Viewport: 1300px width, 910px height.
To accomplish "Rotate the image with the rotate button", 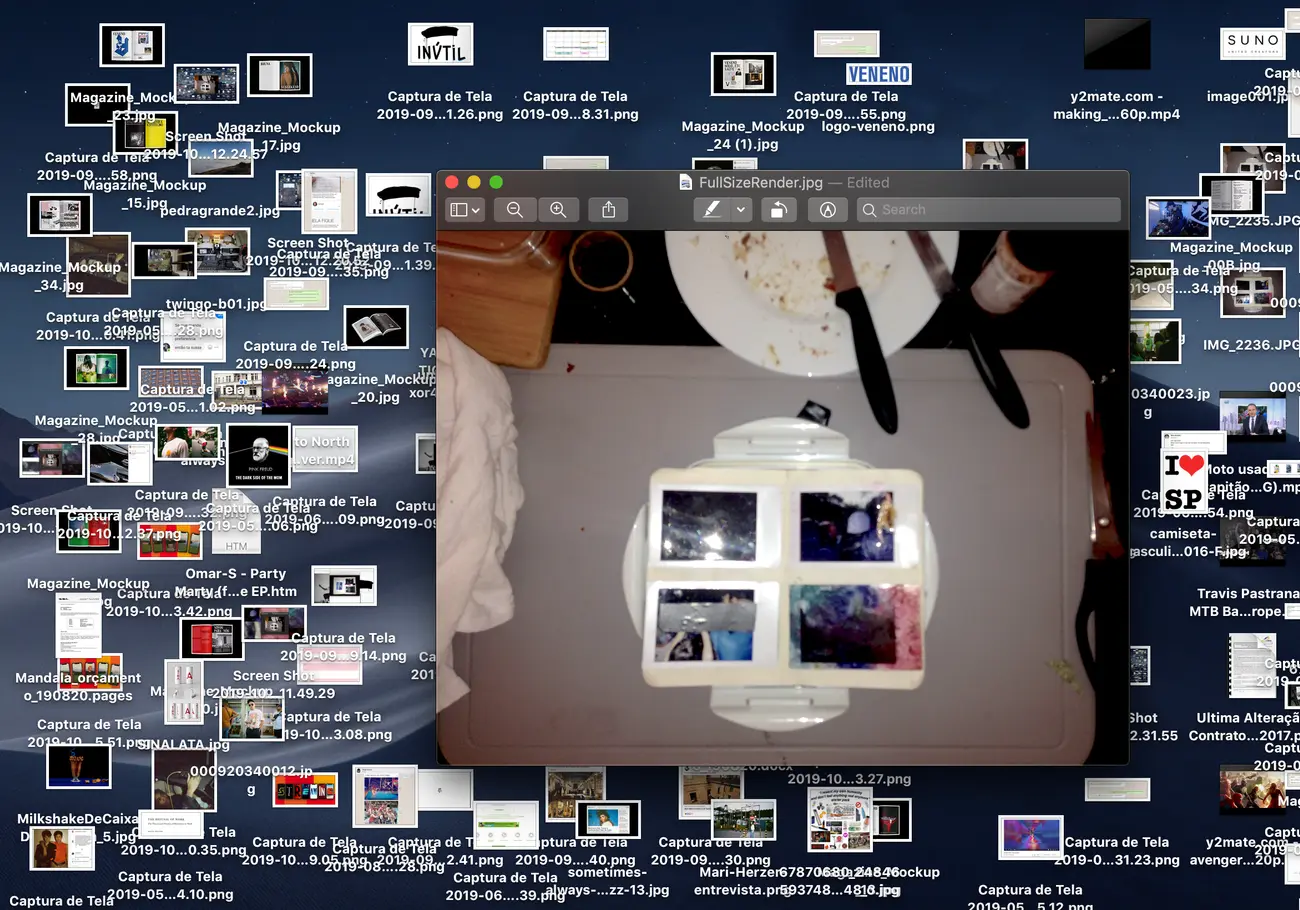I will pyautogui.click(x=779, y=210).
